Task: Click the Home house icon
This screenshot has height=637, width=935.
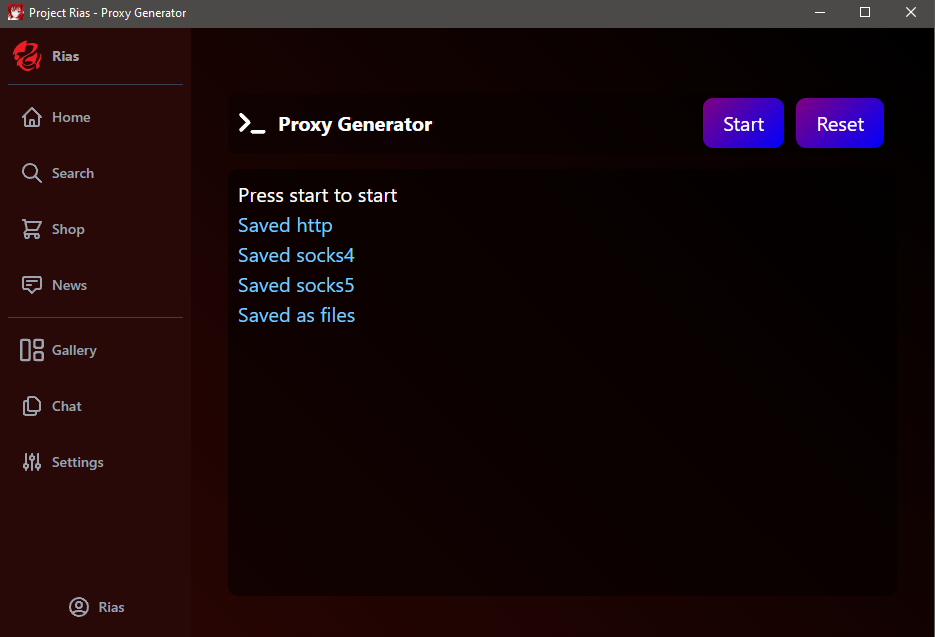Action: point(32,117)
